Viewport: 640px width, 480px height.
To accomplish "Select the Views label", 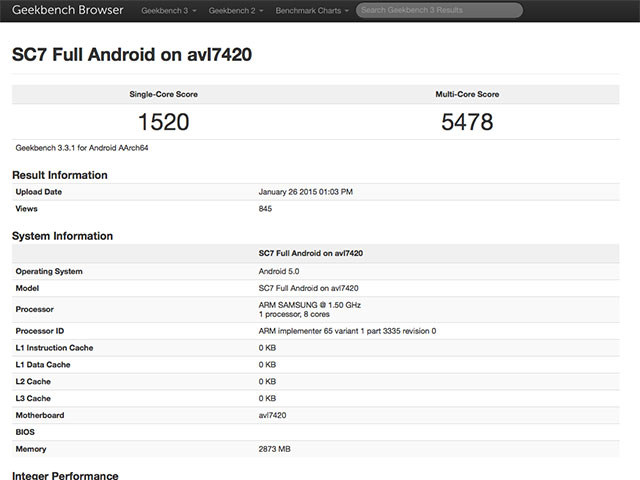I will pyautogui.click(x=27, y=209).
